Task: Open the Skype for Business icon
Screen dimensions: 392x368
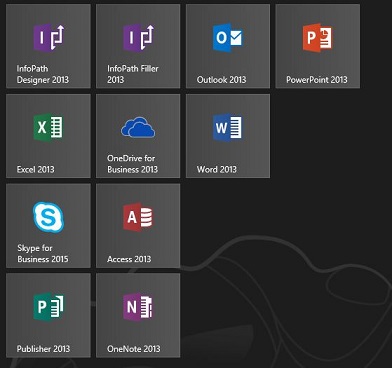Action: 49,217
